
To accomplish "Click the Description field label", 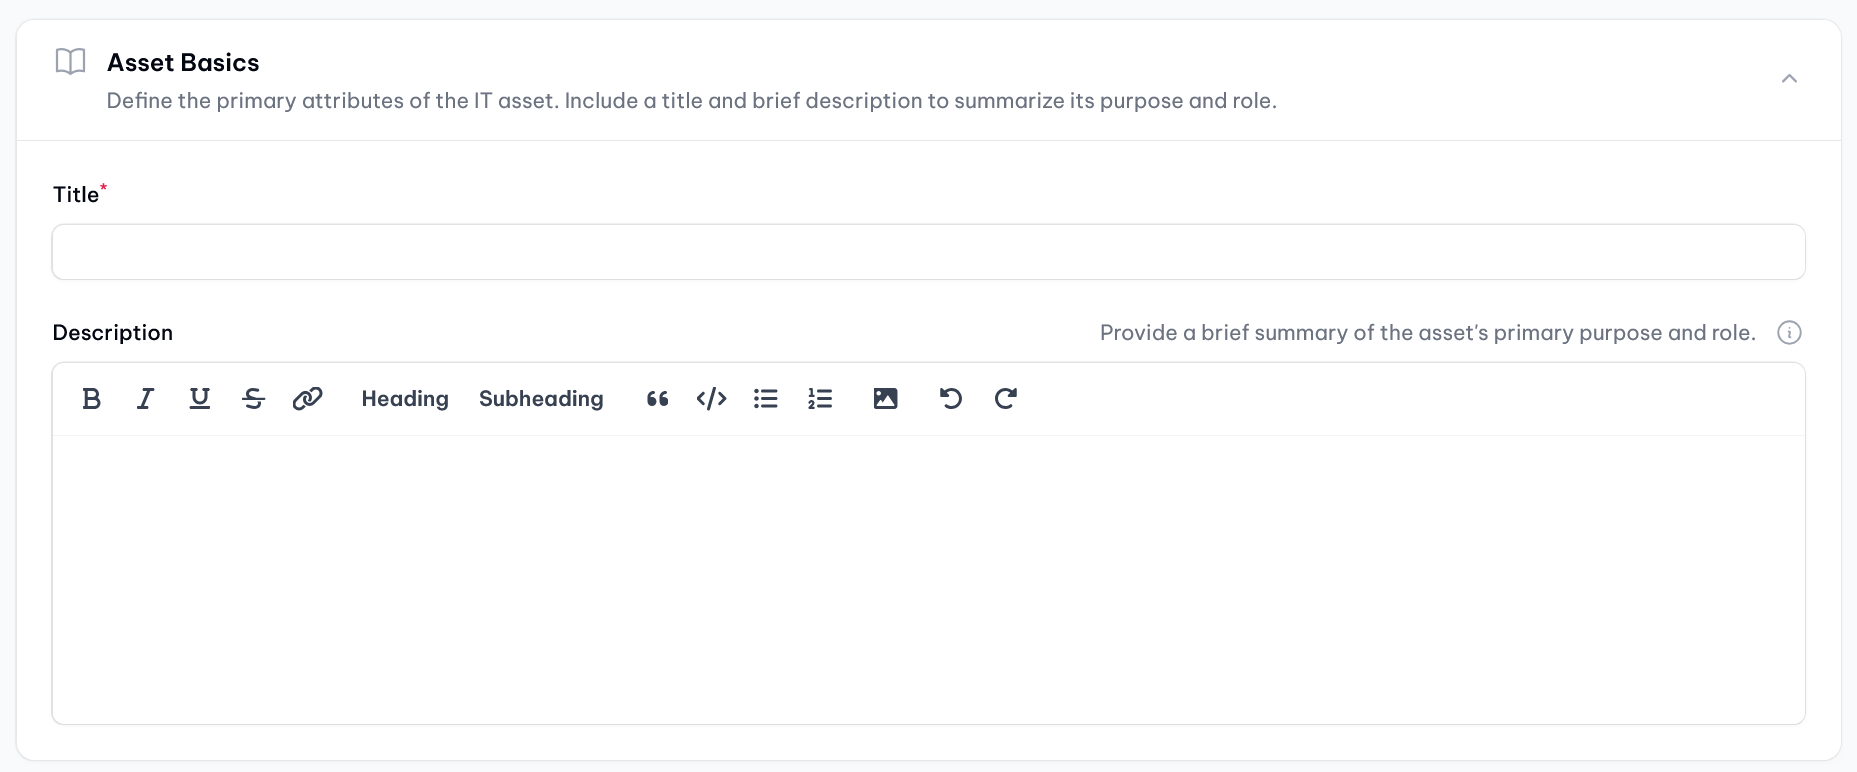I will click(113, 333).
